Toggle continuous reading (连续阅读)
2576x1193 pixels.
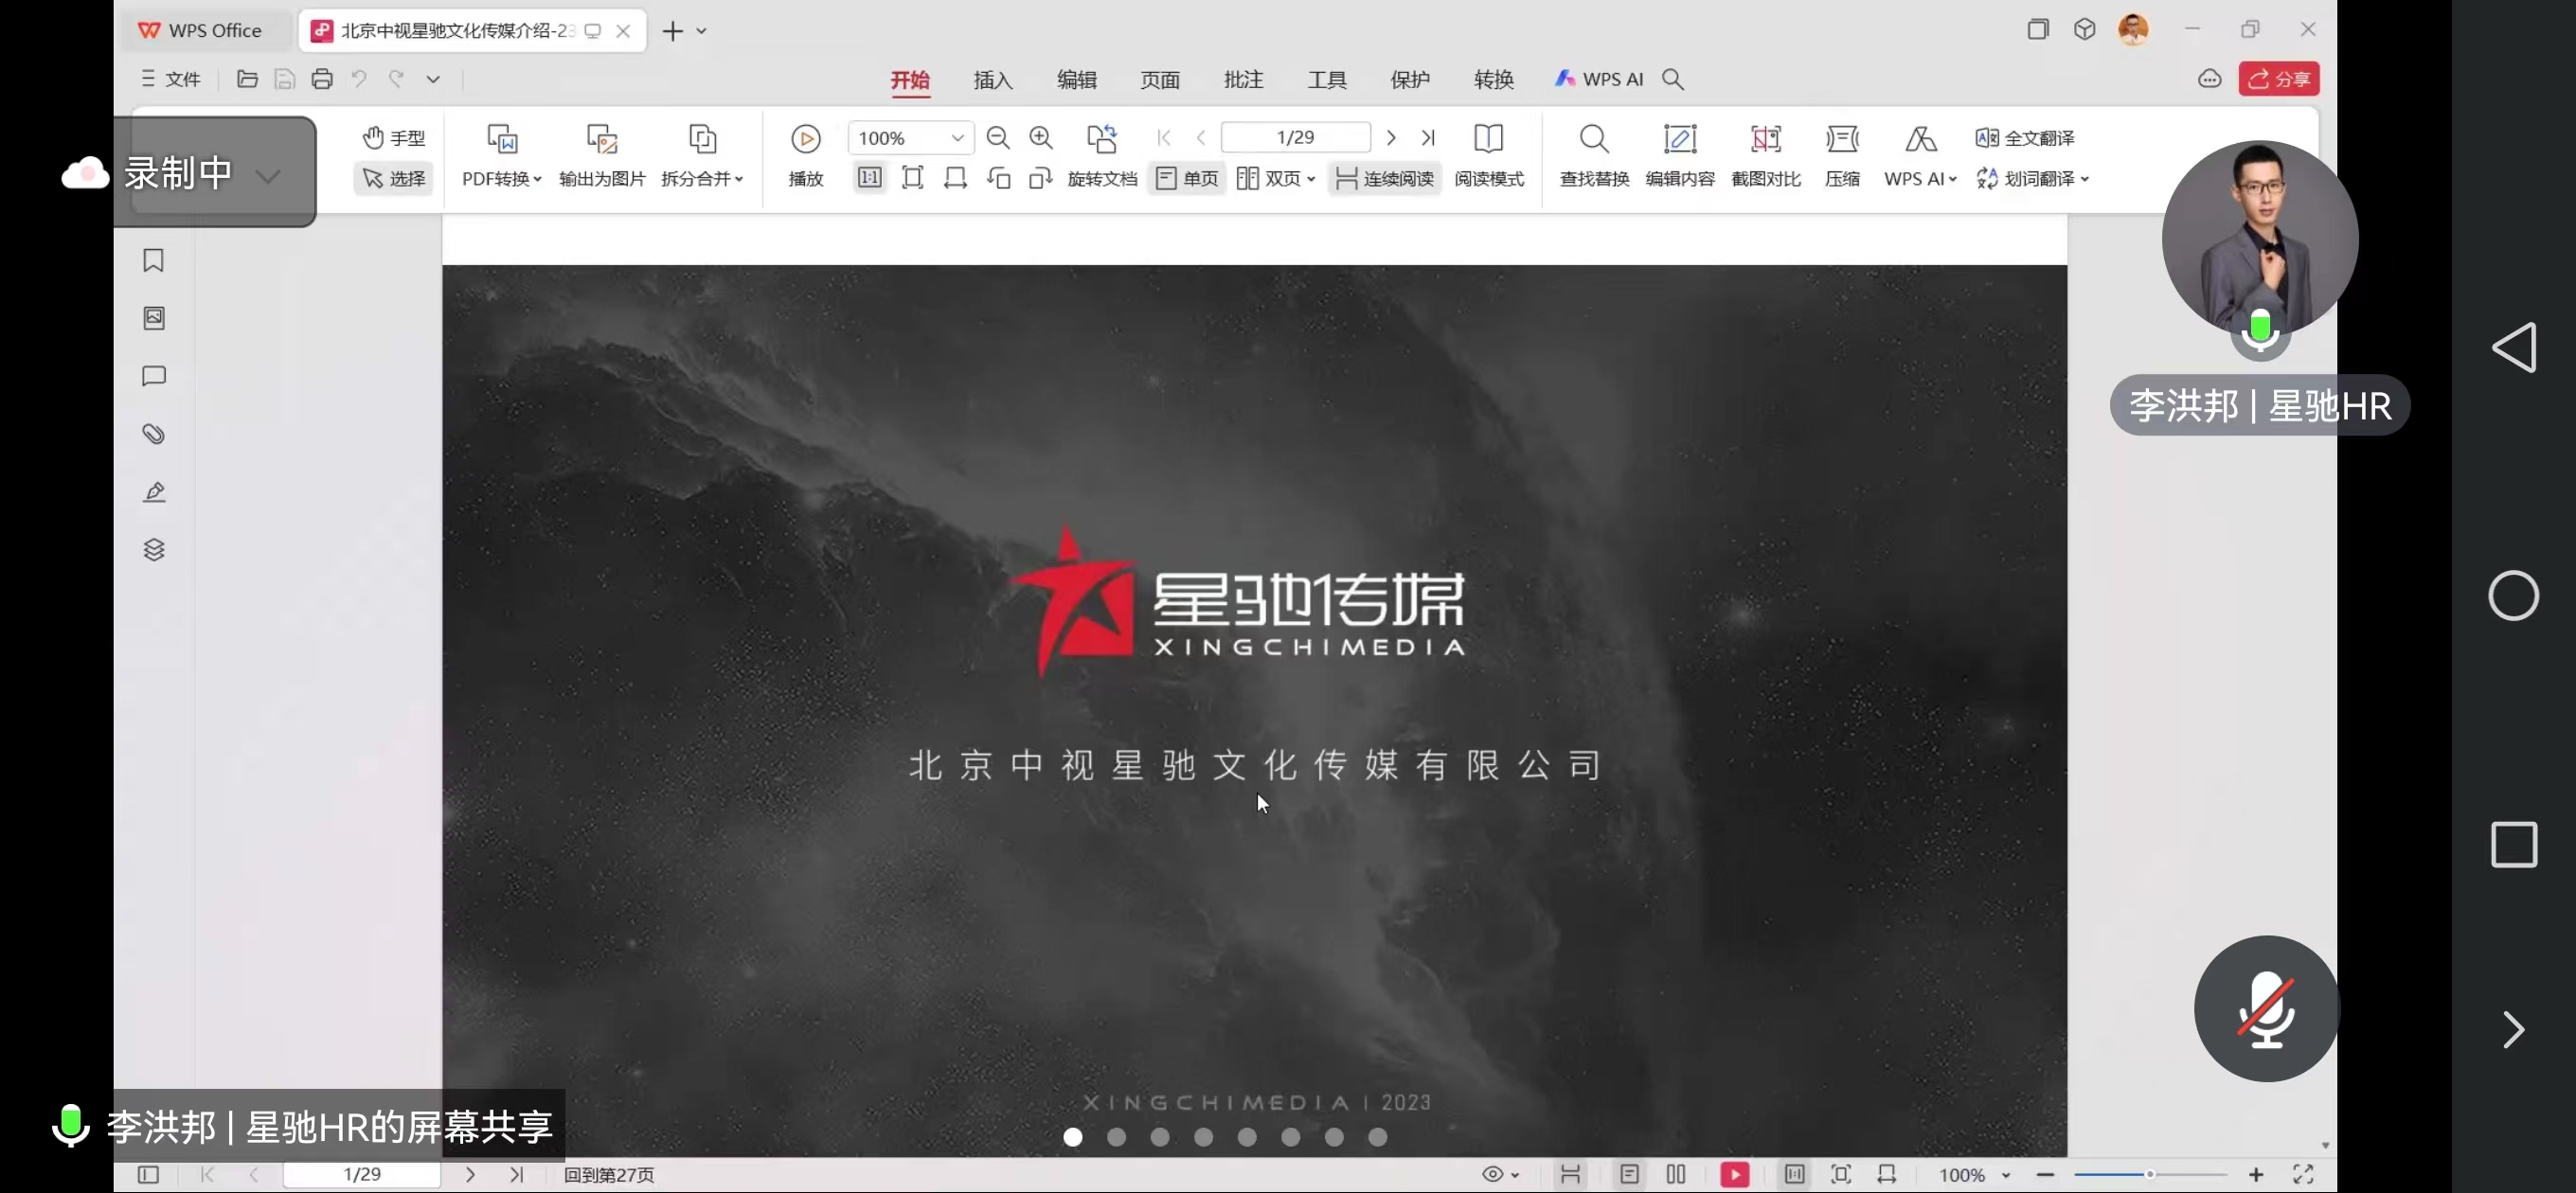coord(1385,178)
